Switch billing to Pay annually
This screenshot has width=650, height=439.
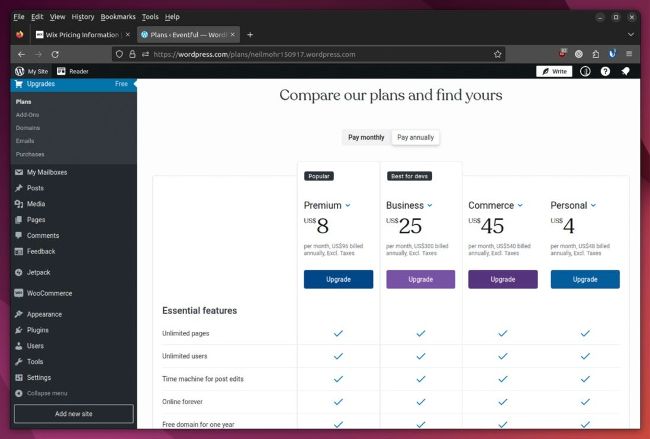(415, 137)
